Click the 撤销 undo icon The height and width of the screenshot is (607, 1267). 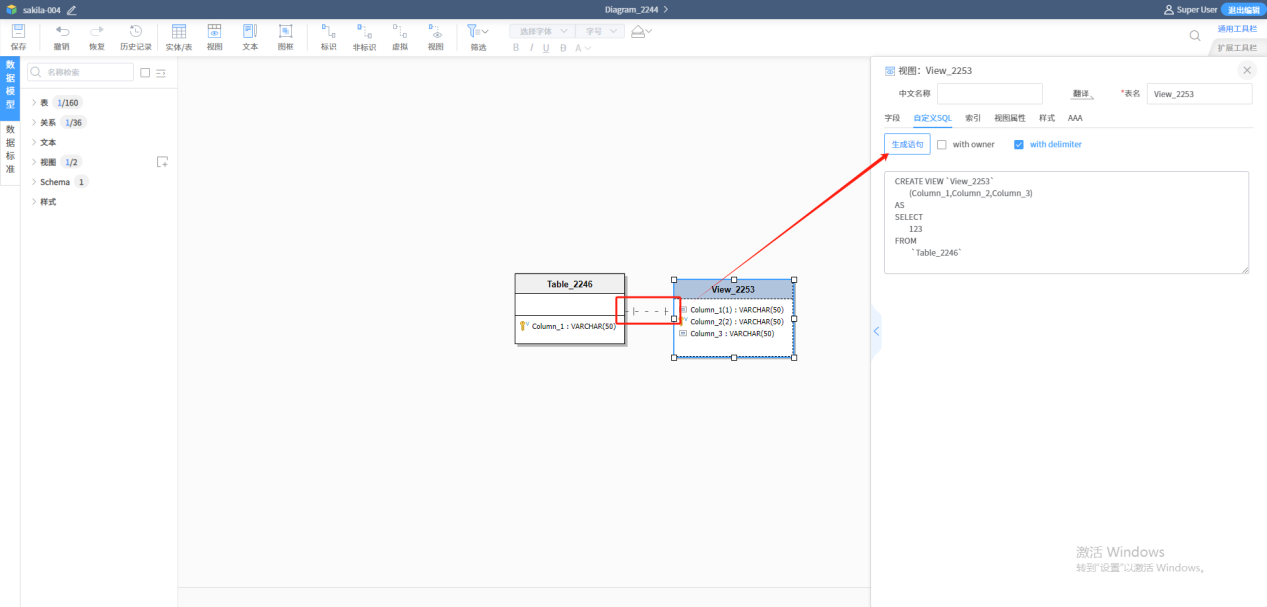pyautogui.click(x=62, y=32)
